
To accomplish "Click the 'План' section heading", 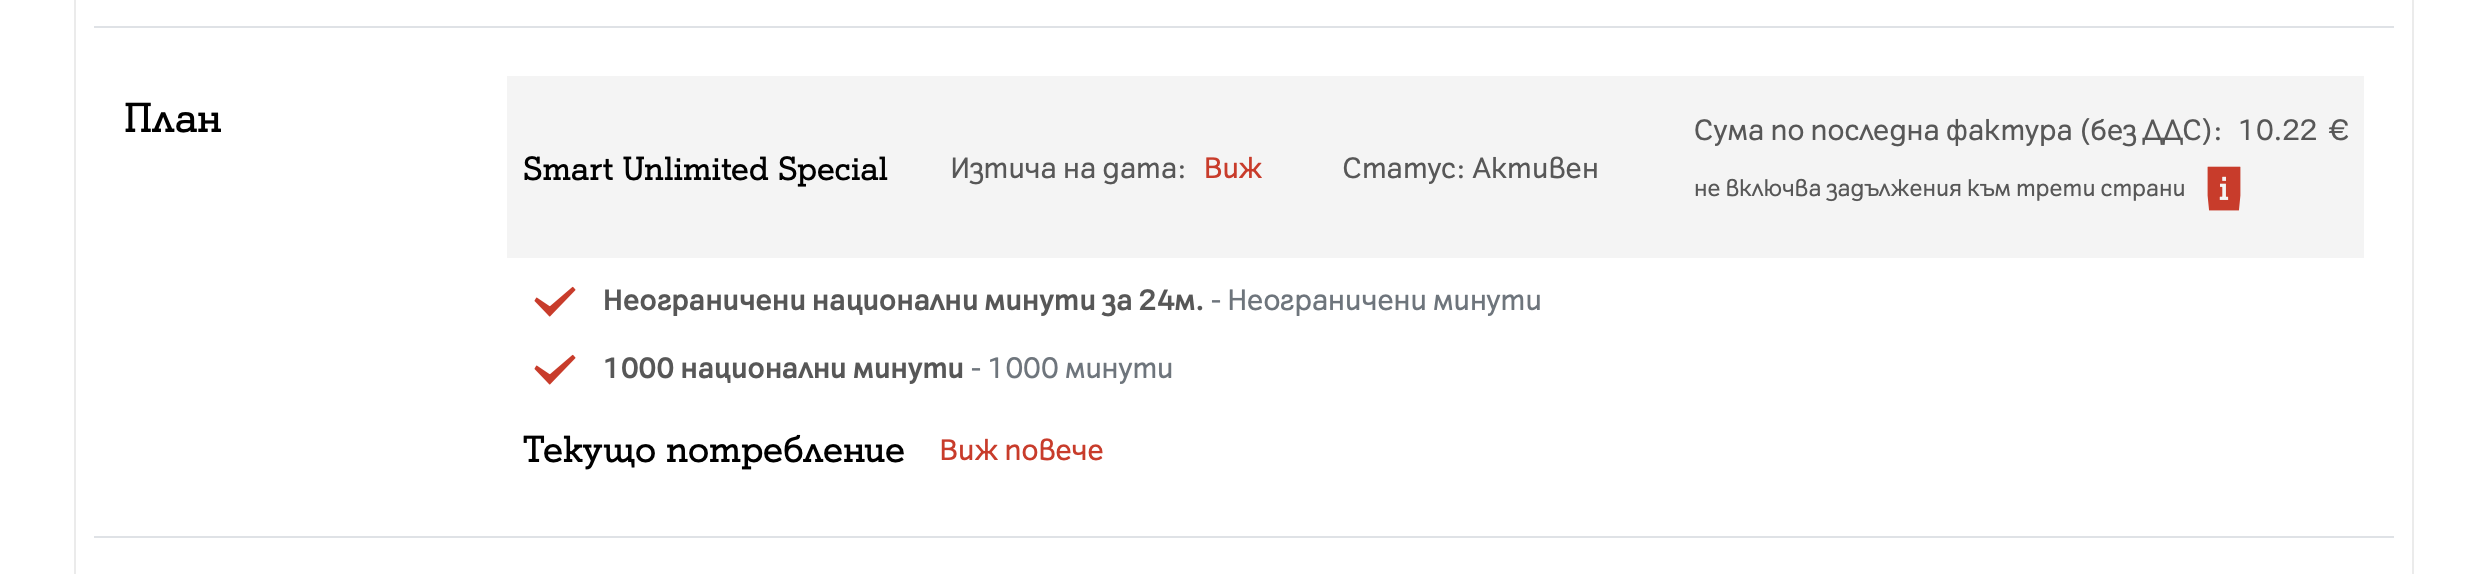I will pos(173,119).
